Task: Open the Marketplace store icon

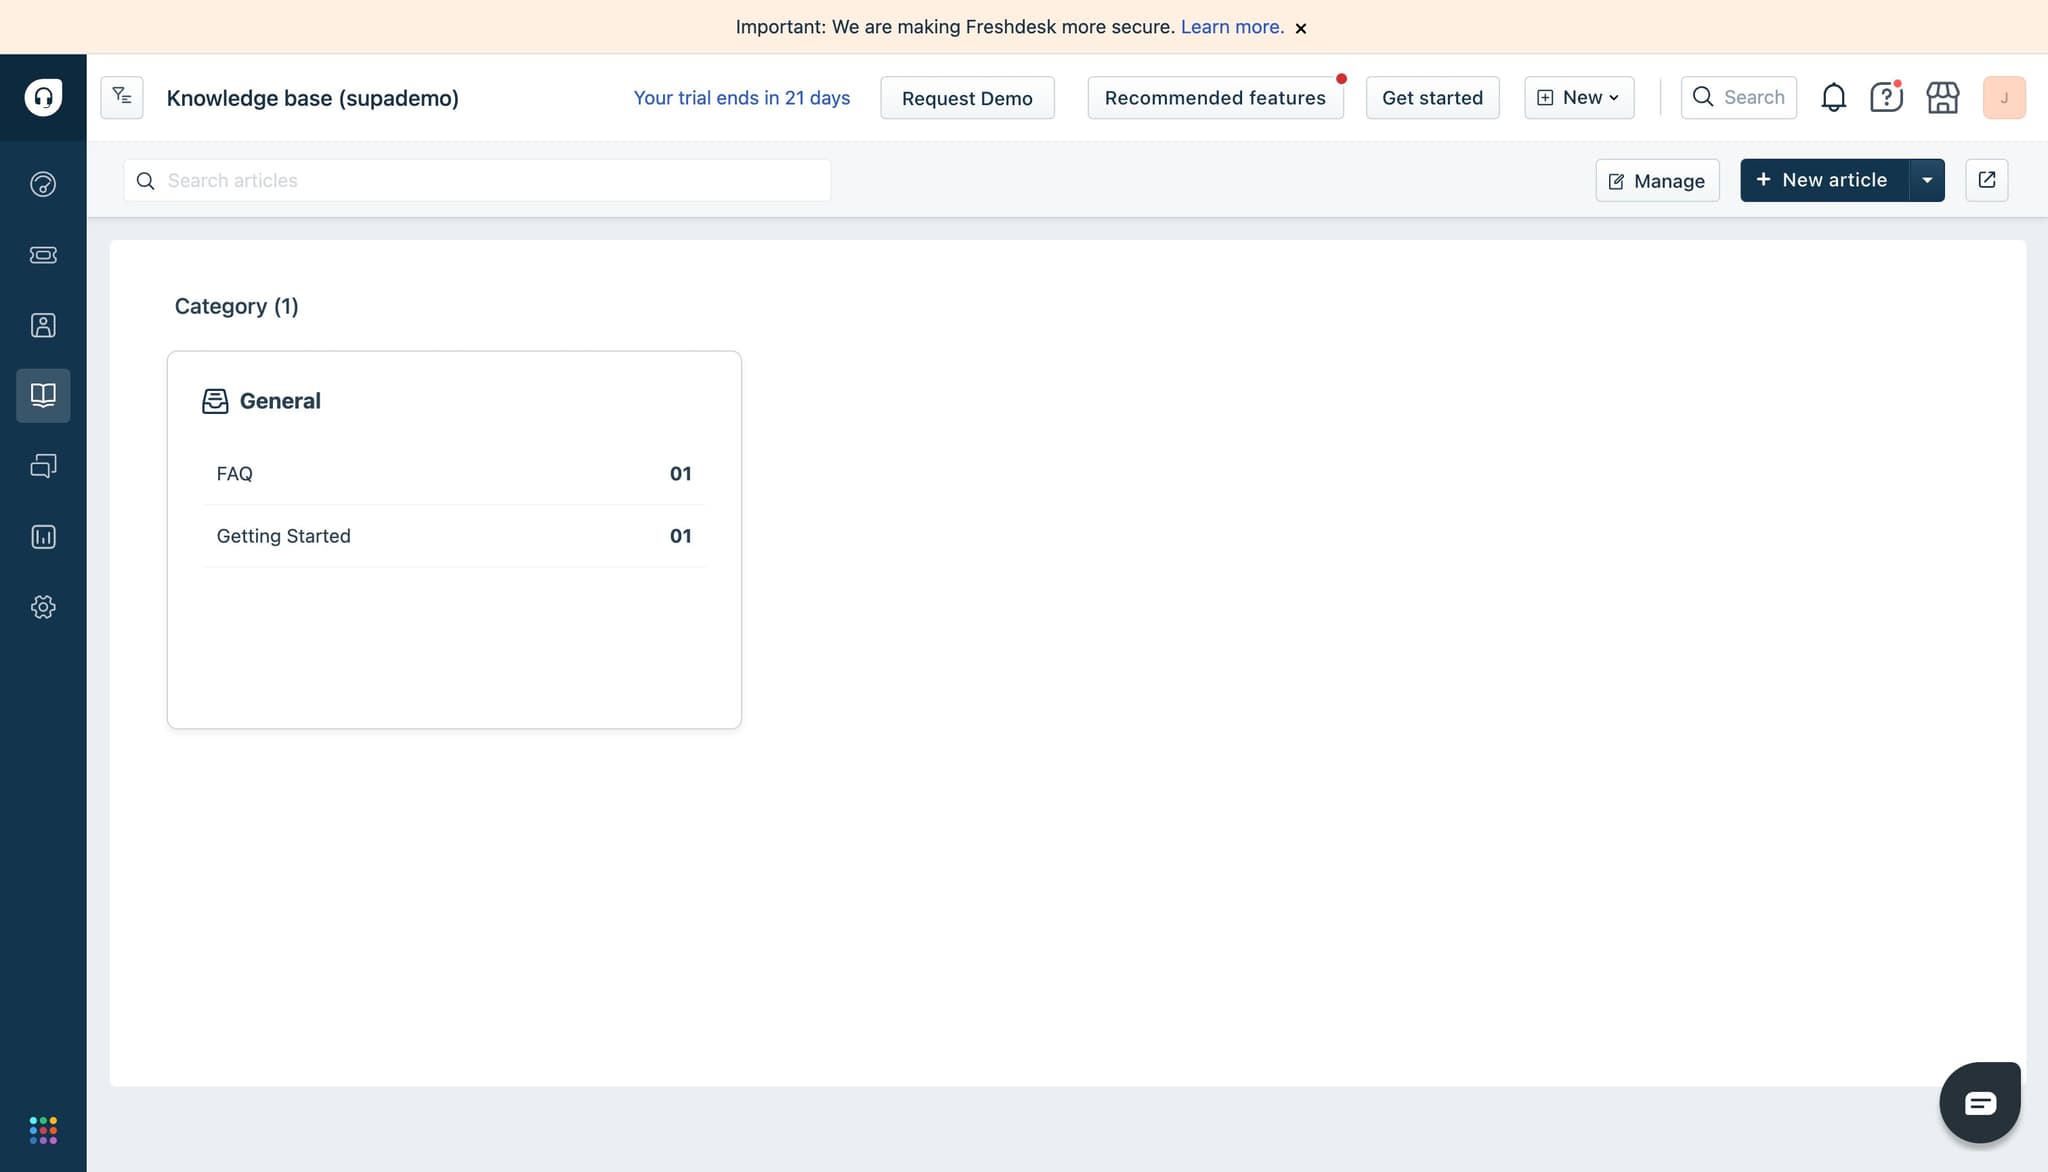Action: (1942, 98)
